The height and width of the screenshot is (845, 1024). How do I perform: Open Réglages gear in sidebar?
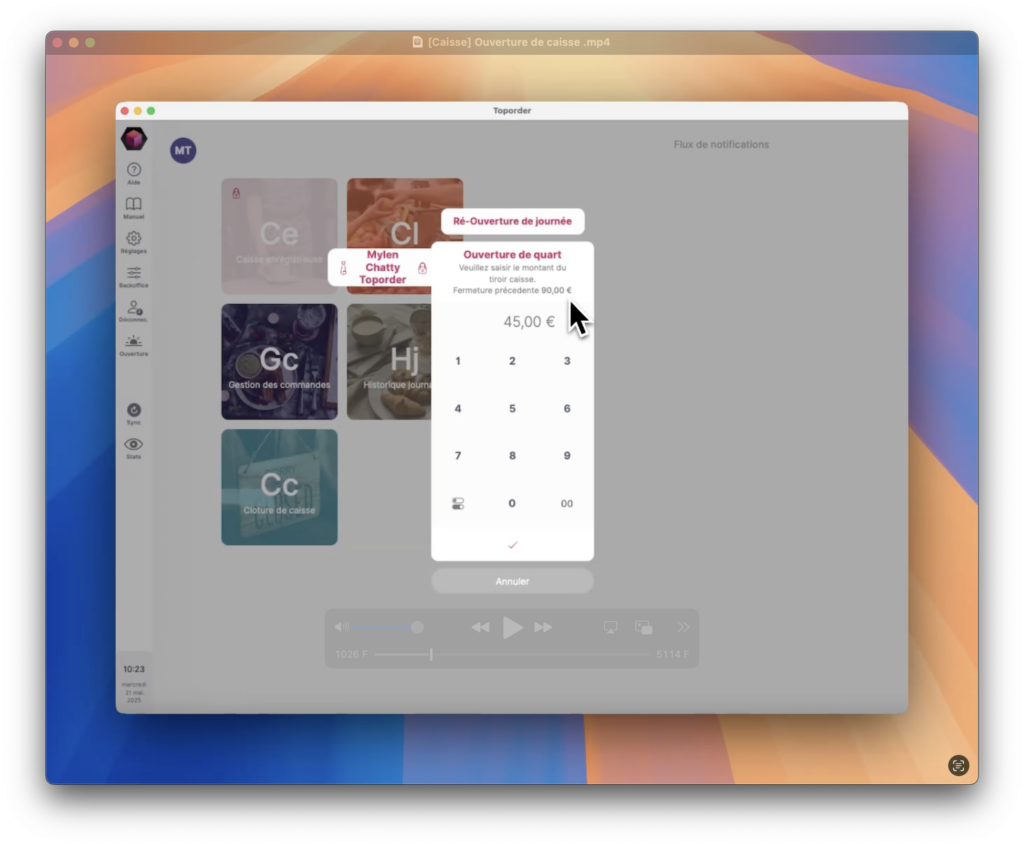[x=133, y=239]
